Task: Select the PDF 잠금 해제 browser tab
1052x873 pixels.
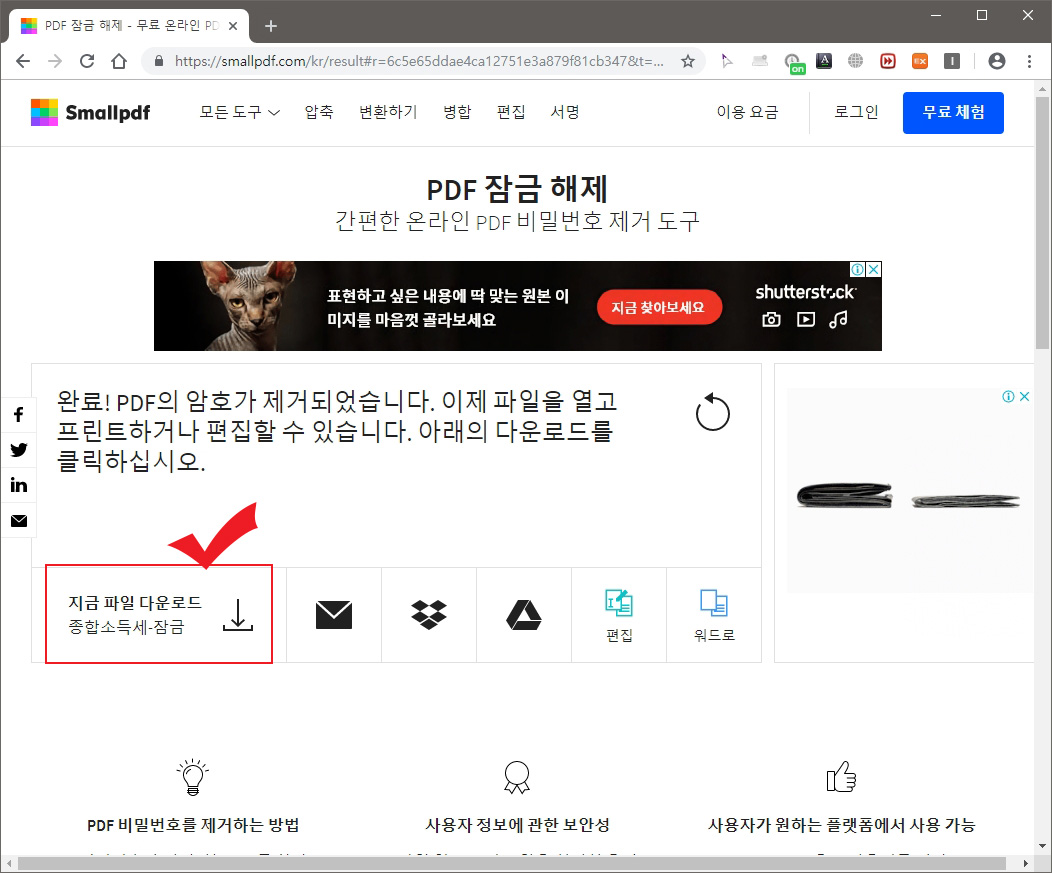Action: tap(129, 25)
